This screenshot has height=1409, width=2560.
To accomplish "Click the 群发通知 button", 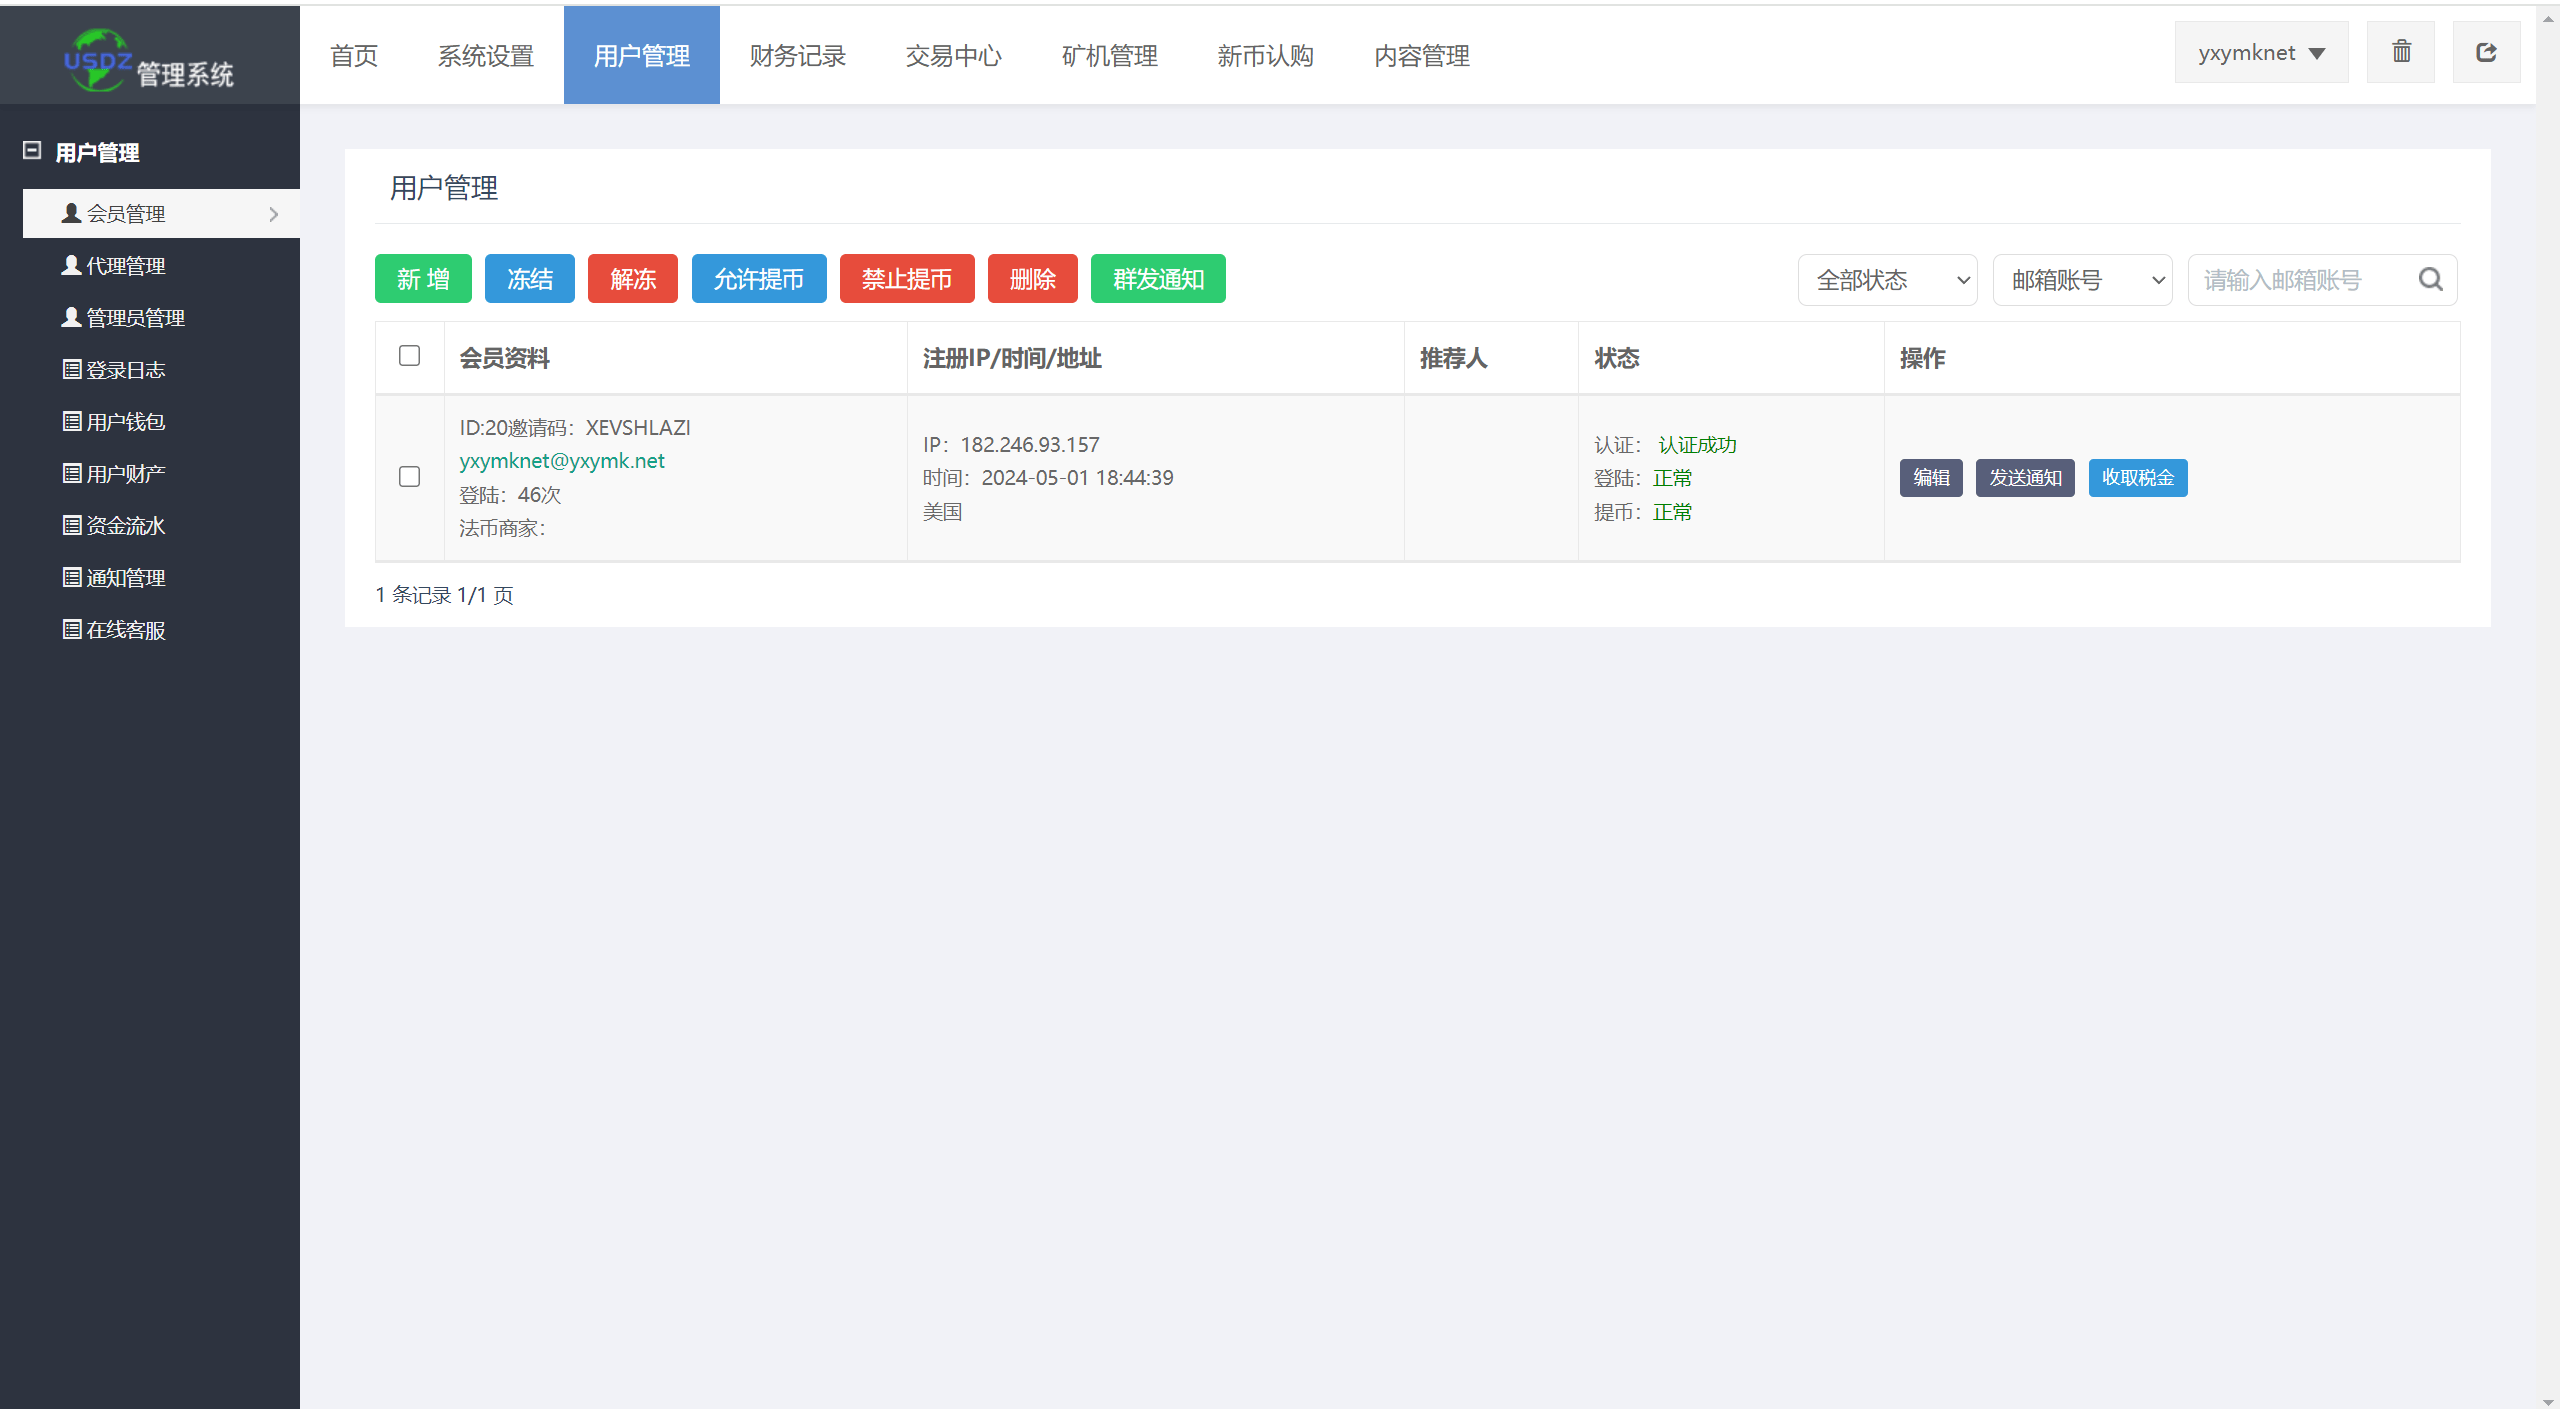I will pyautogui.click(x=1158, y=279).
